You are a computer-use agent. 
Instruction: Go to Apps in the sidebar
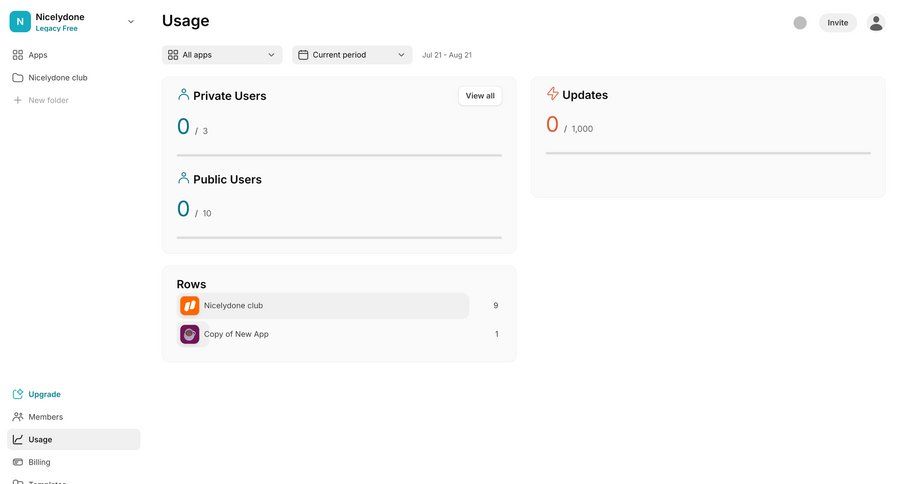click(38, 55)
